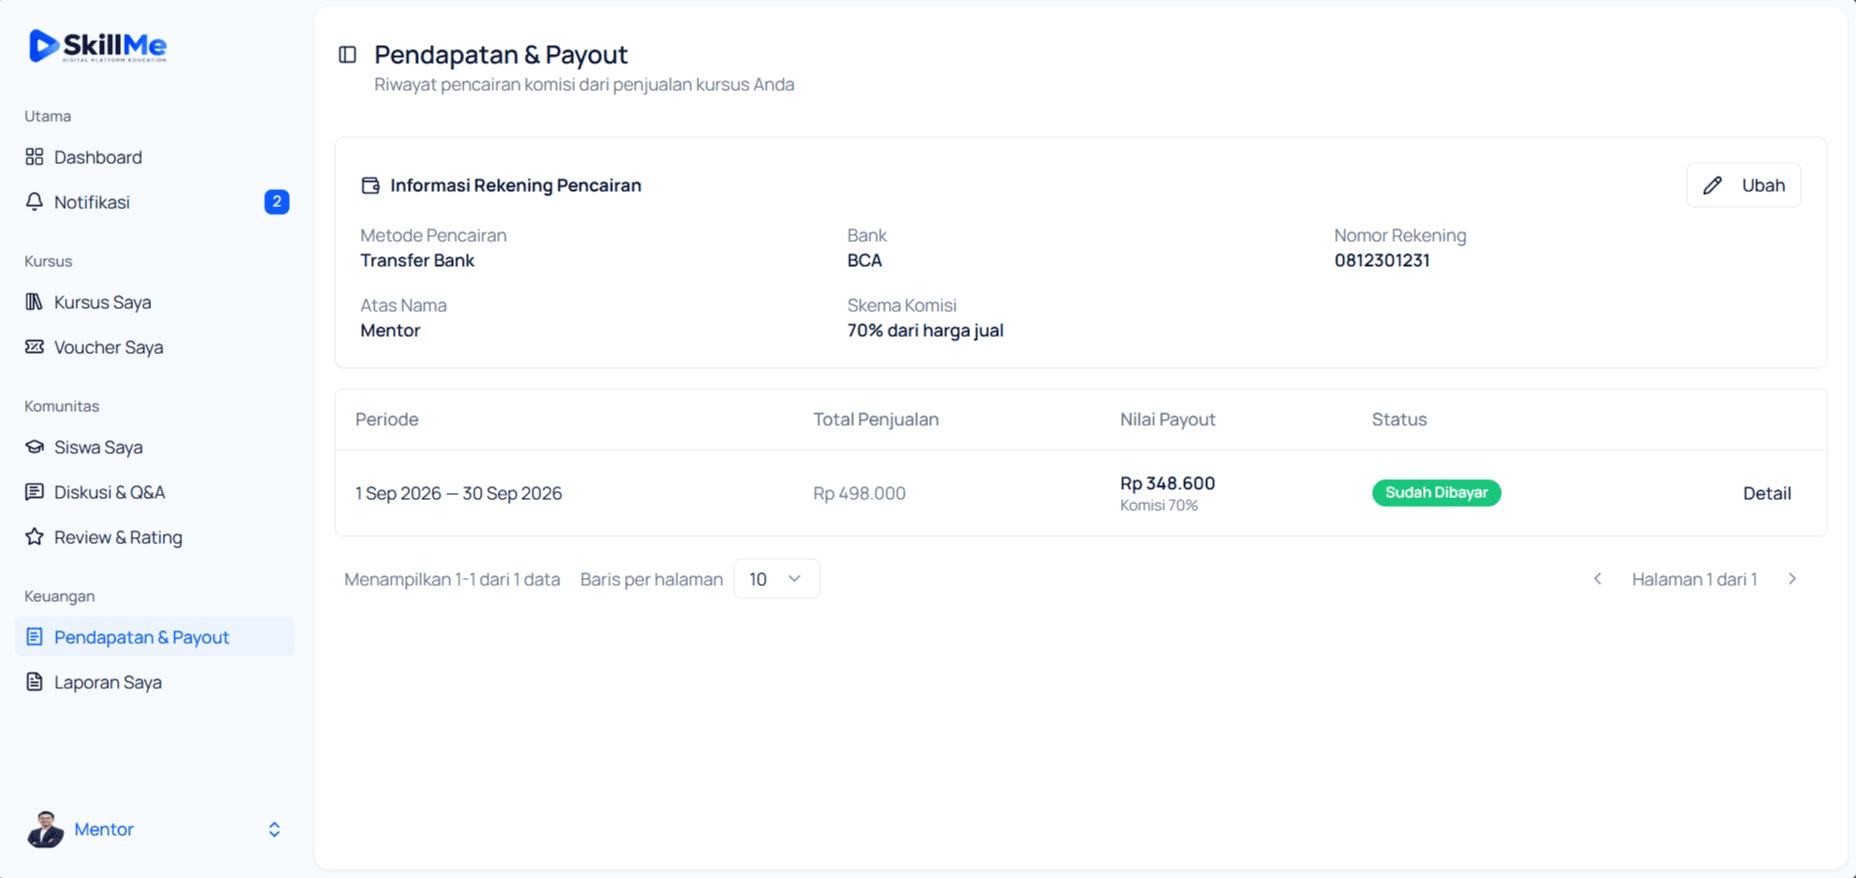
Task: Click the notification count badge
Action: (x=277, y=202)
